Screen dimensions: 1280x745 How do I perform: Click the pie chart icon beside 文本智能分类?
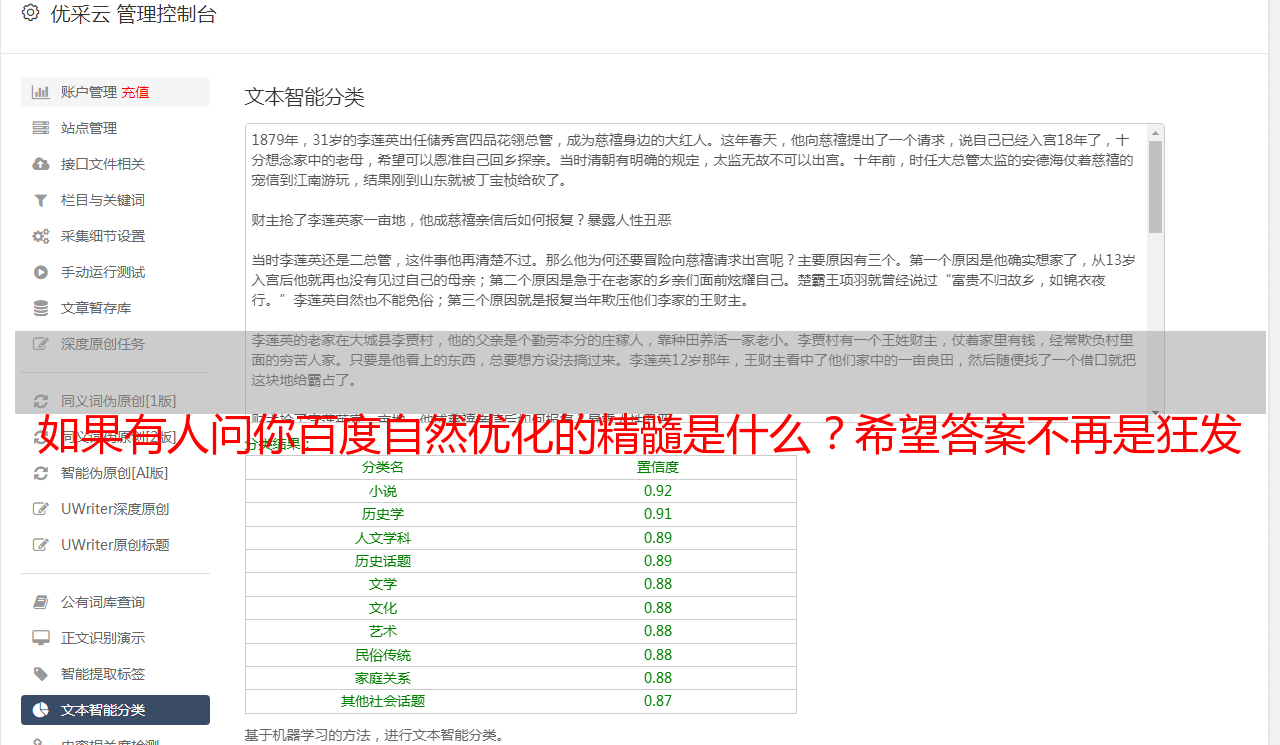[41, 710]
